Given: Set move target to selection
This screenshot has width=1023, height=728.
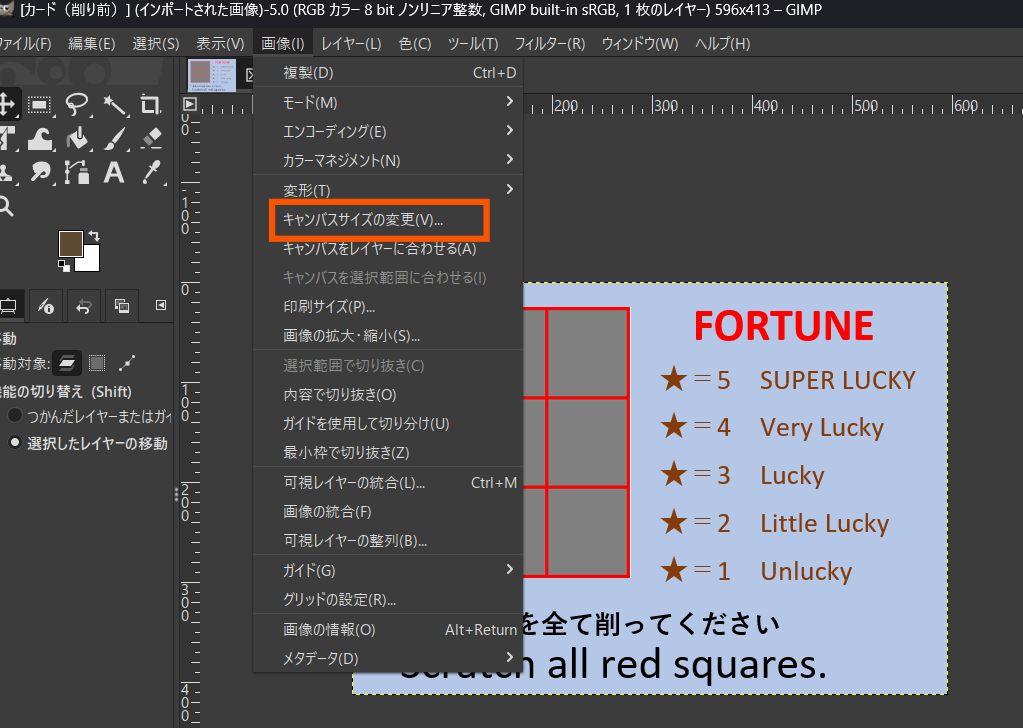Looking at the screenshot, I should coord(97,362).
